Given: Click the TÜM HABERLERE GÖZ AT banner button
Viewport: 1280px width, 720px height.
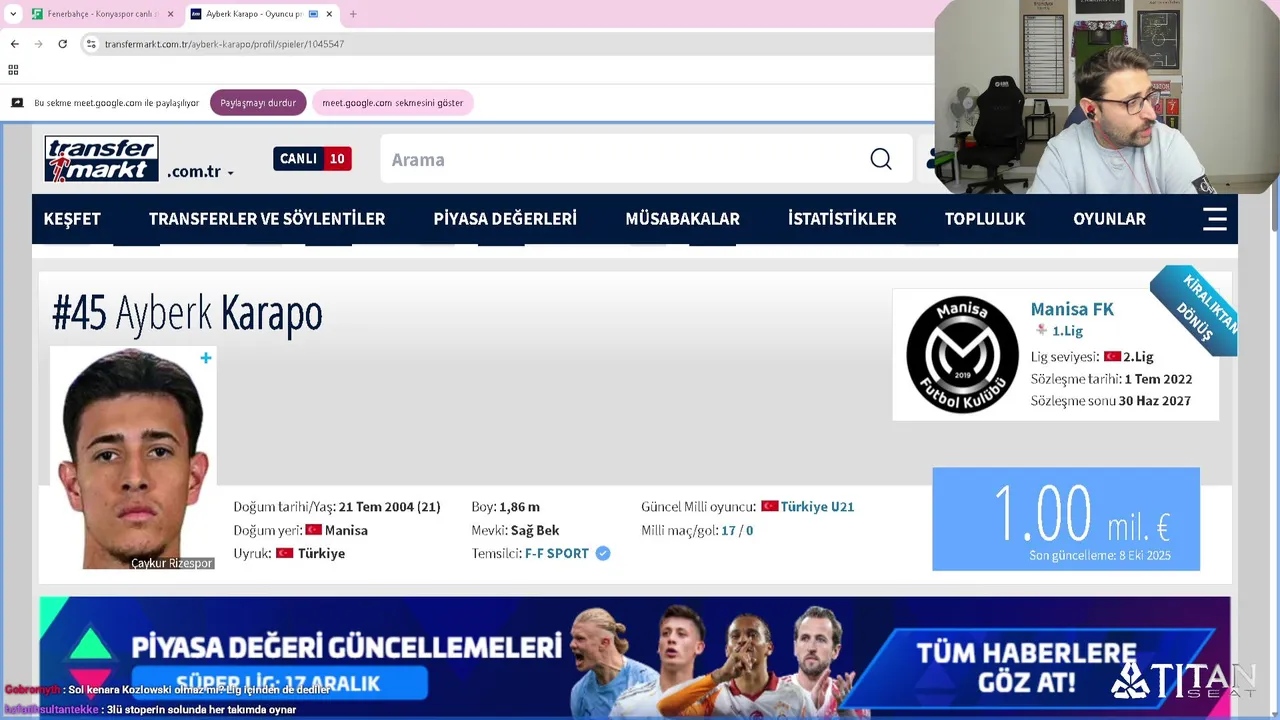Looking at the screenshot, I should click(1026, 668).
